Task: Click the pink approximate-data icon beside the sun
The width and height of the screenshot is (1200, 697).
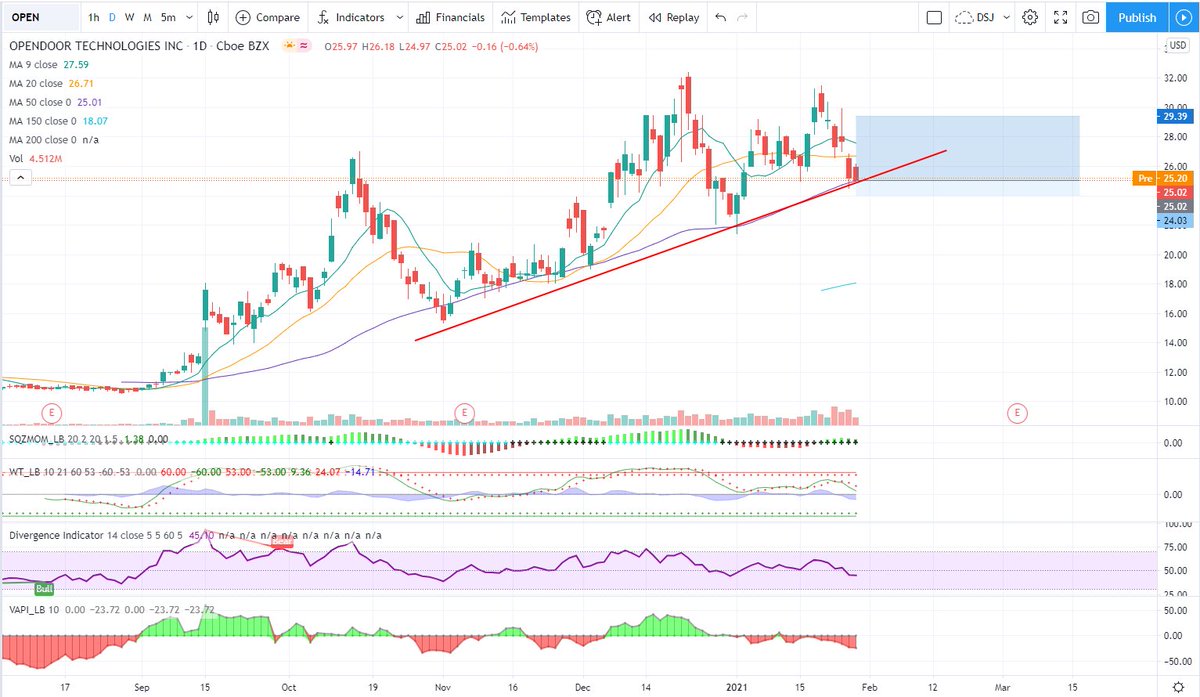Action: point(304,45)
